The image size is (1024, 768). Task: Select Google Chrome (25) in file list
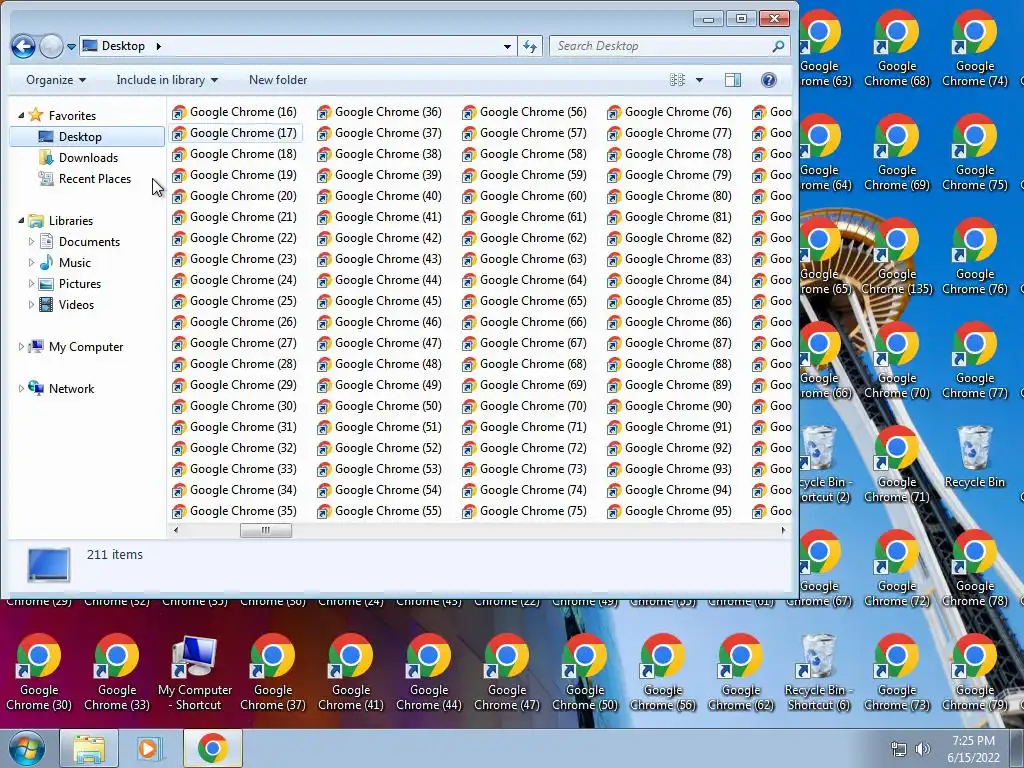[234, 301]
